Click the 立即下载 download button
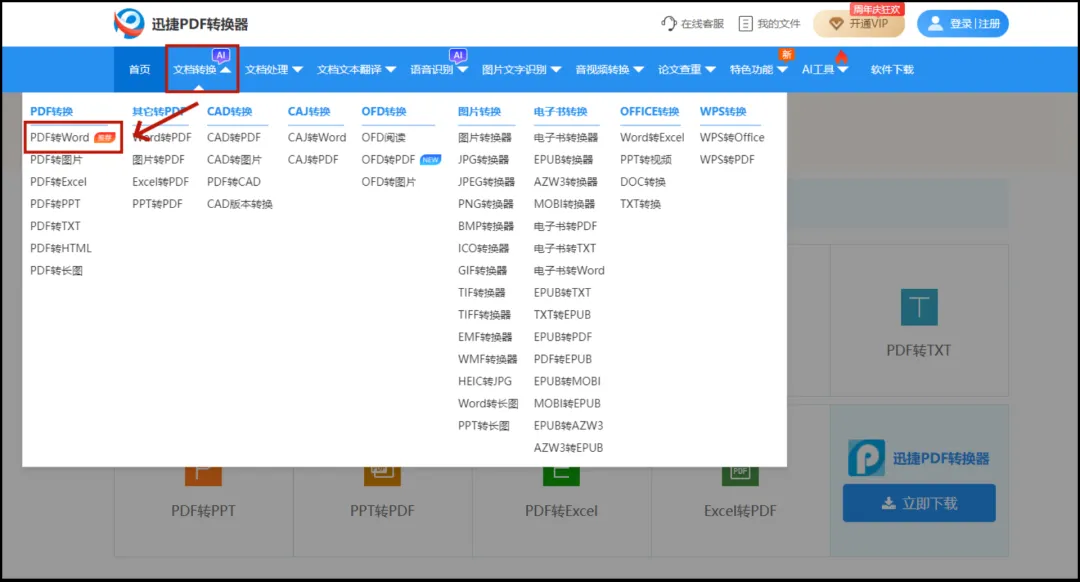The width and height of the screenshot is (1080, 582). (919, 503)
